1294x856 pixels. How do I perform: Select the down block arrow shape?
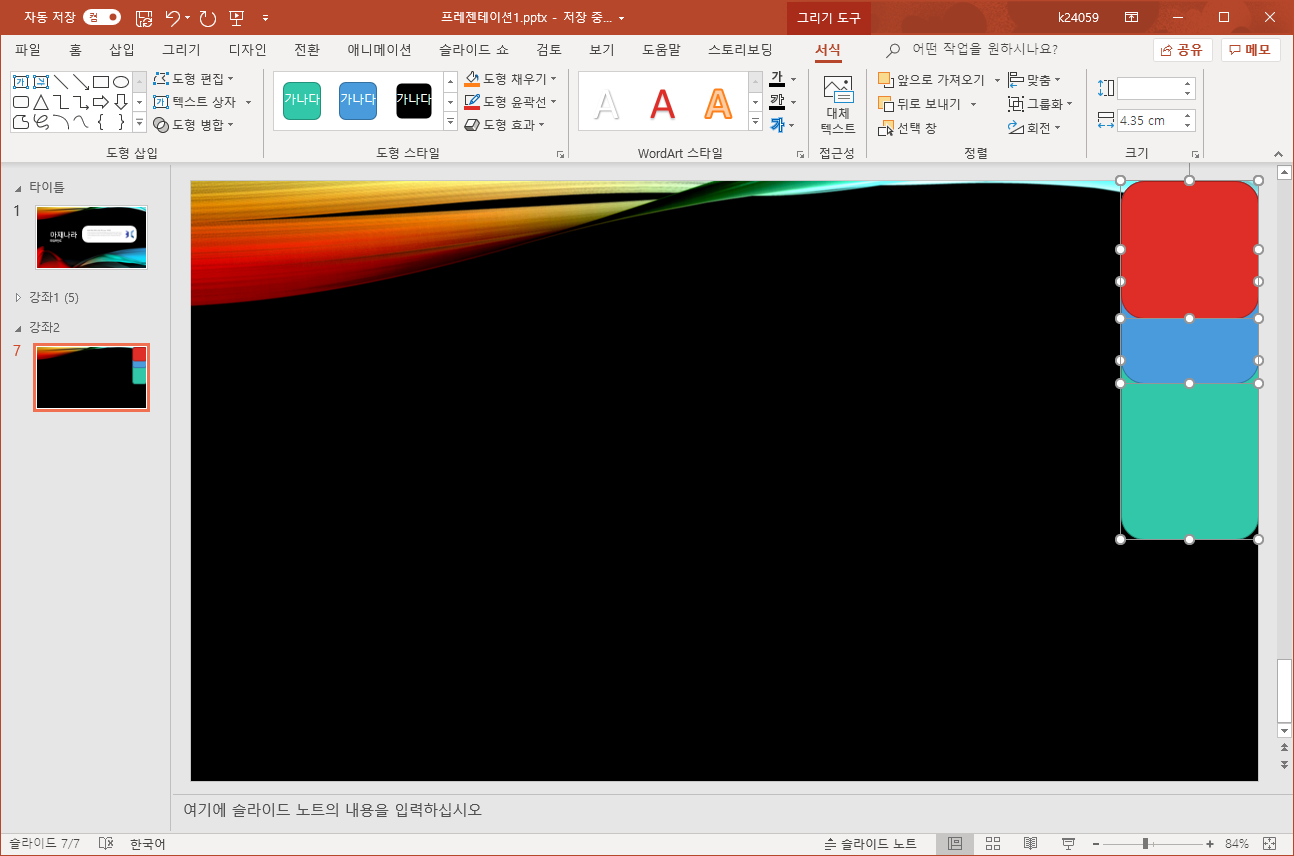click(121, 102)
